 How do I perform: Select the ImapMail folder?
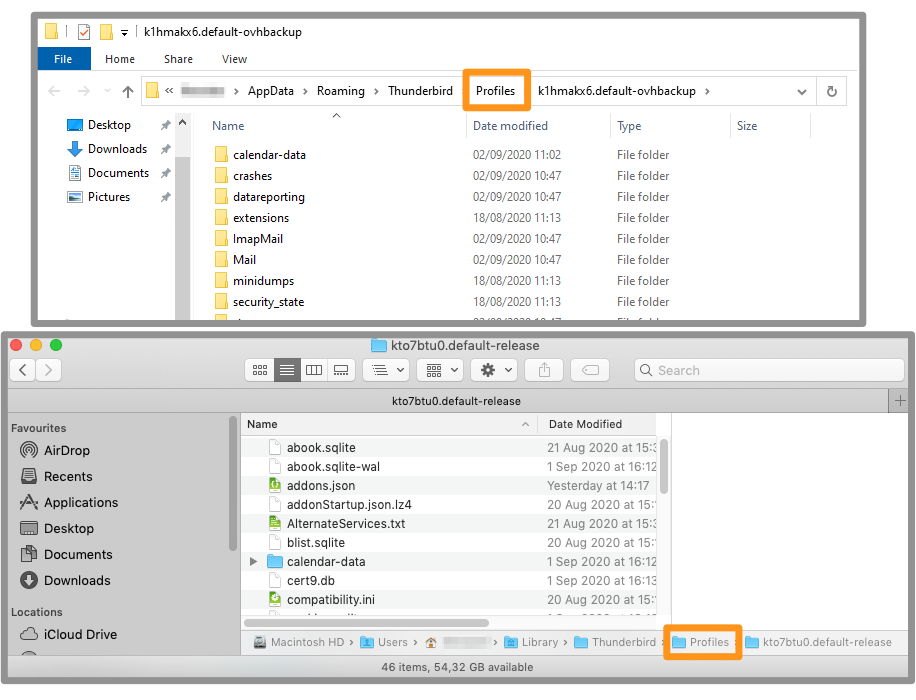[257, 239]
